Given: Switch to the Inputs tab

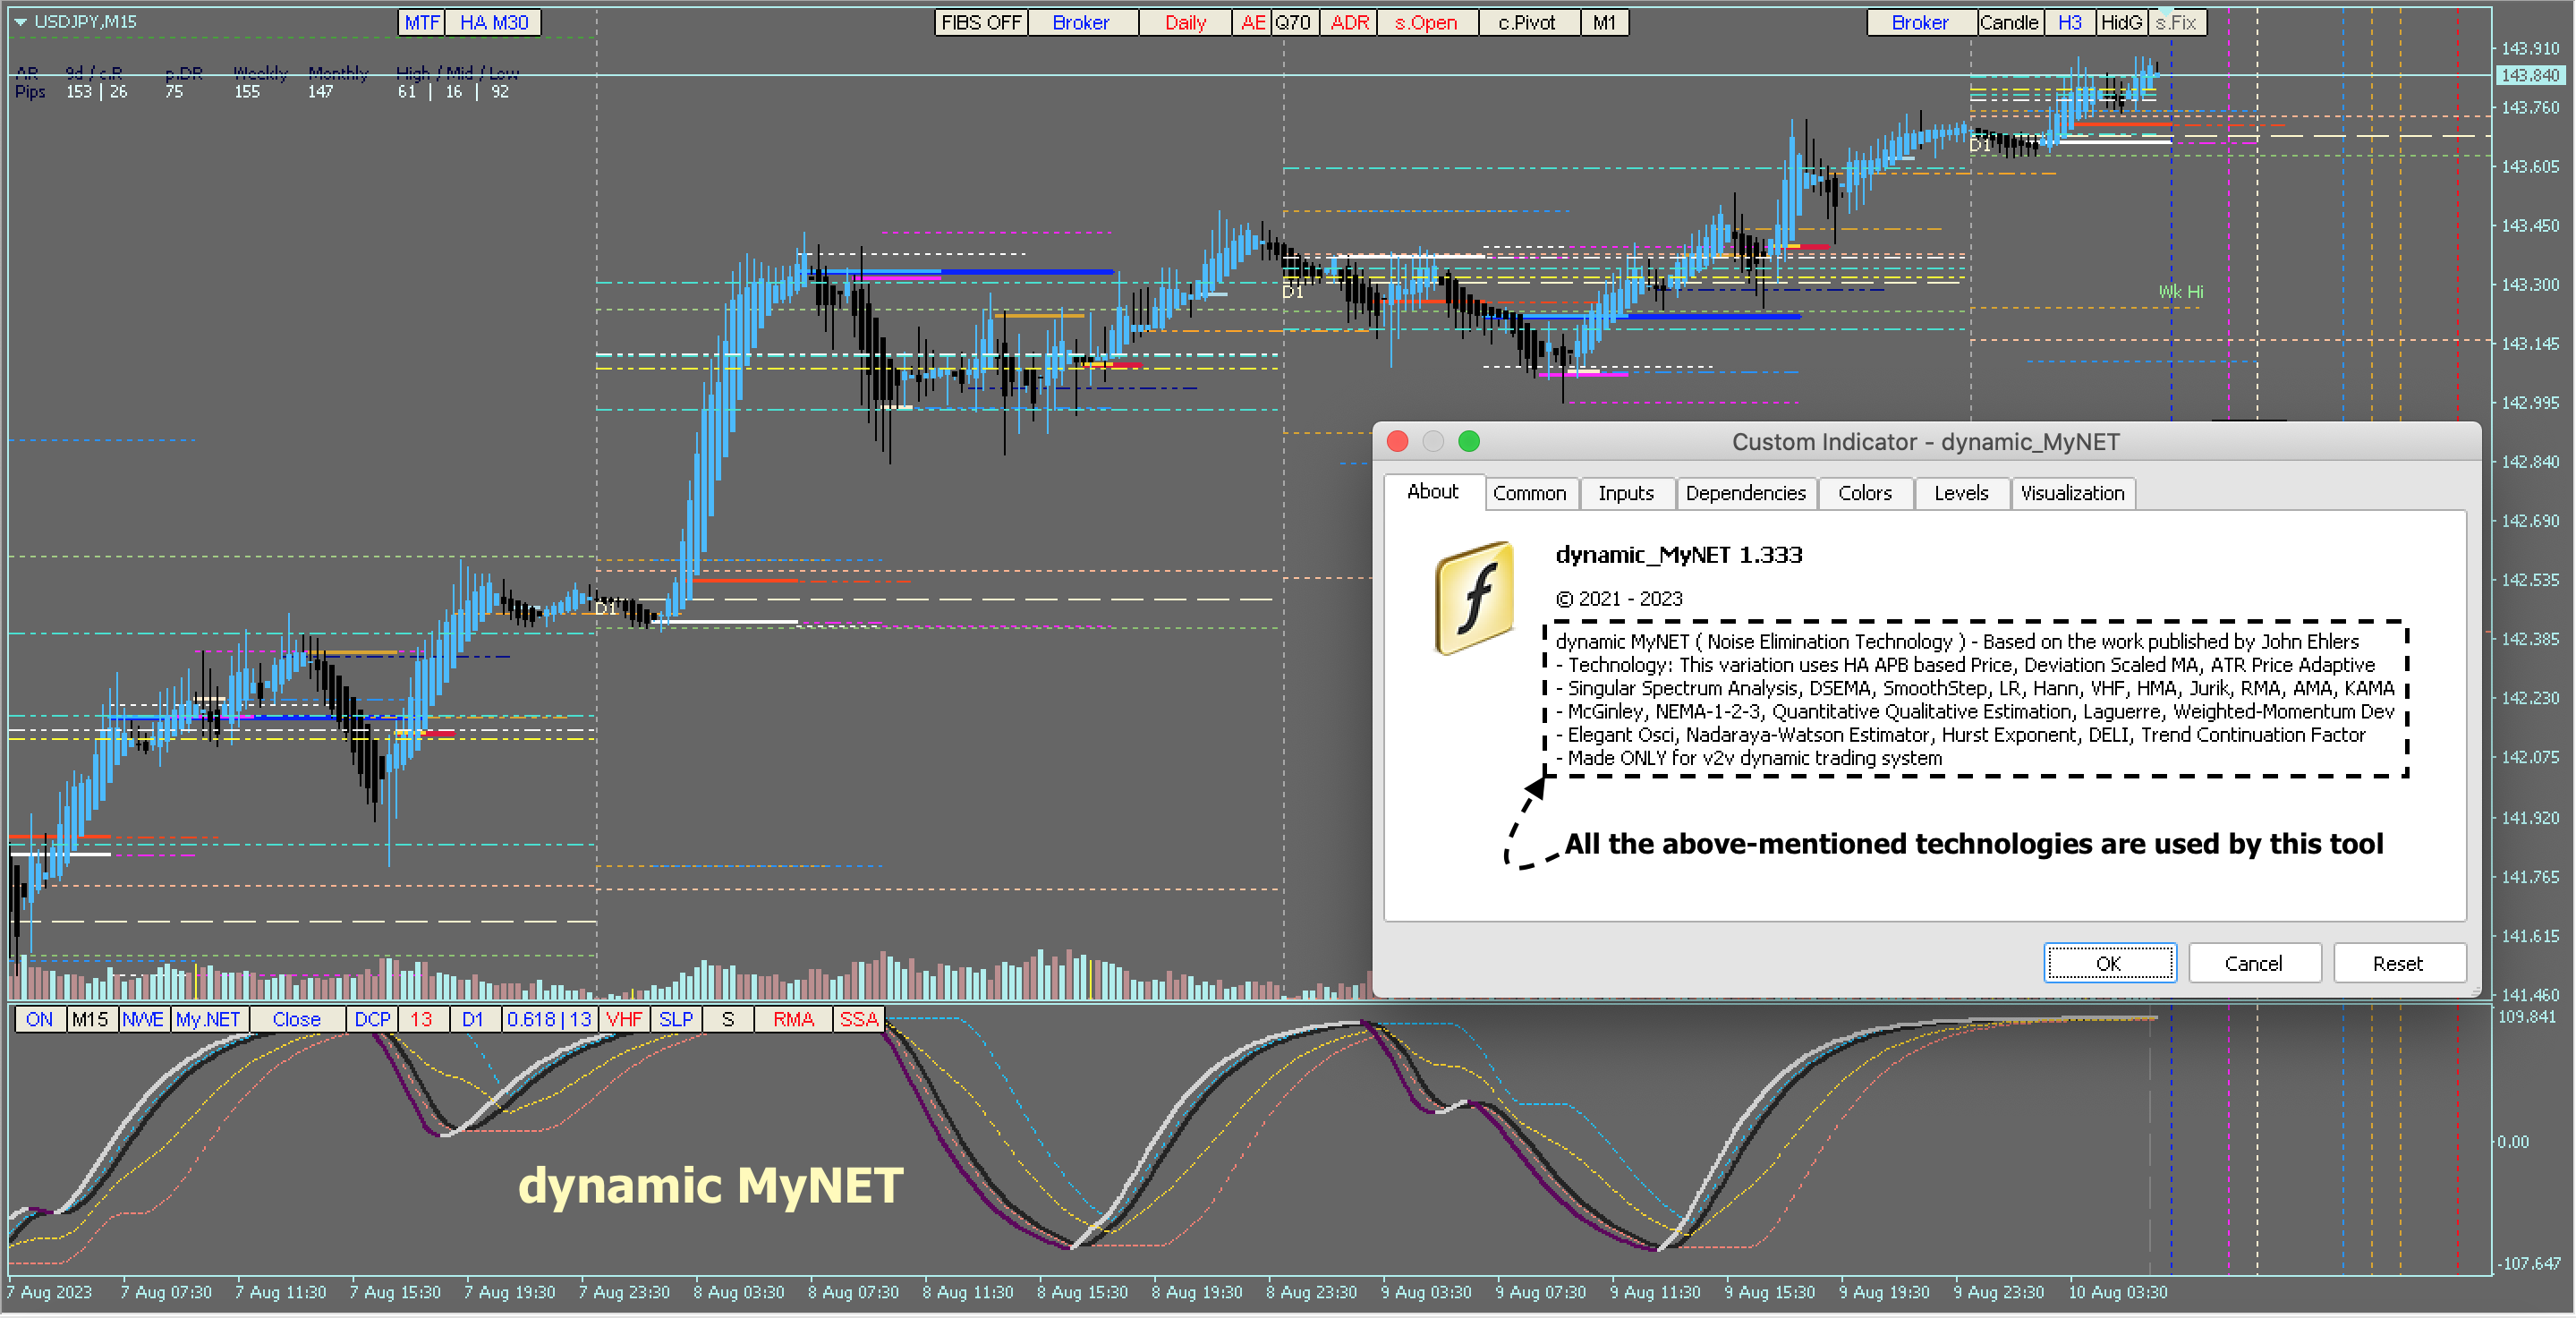Looking at the screenshot, I should coord(1625,493).
